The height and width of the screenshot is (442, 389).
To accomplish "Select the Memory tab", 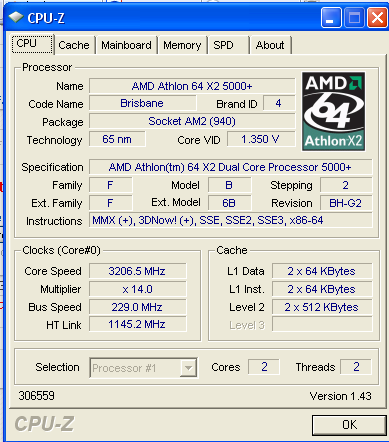I will point(182,45).
